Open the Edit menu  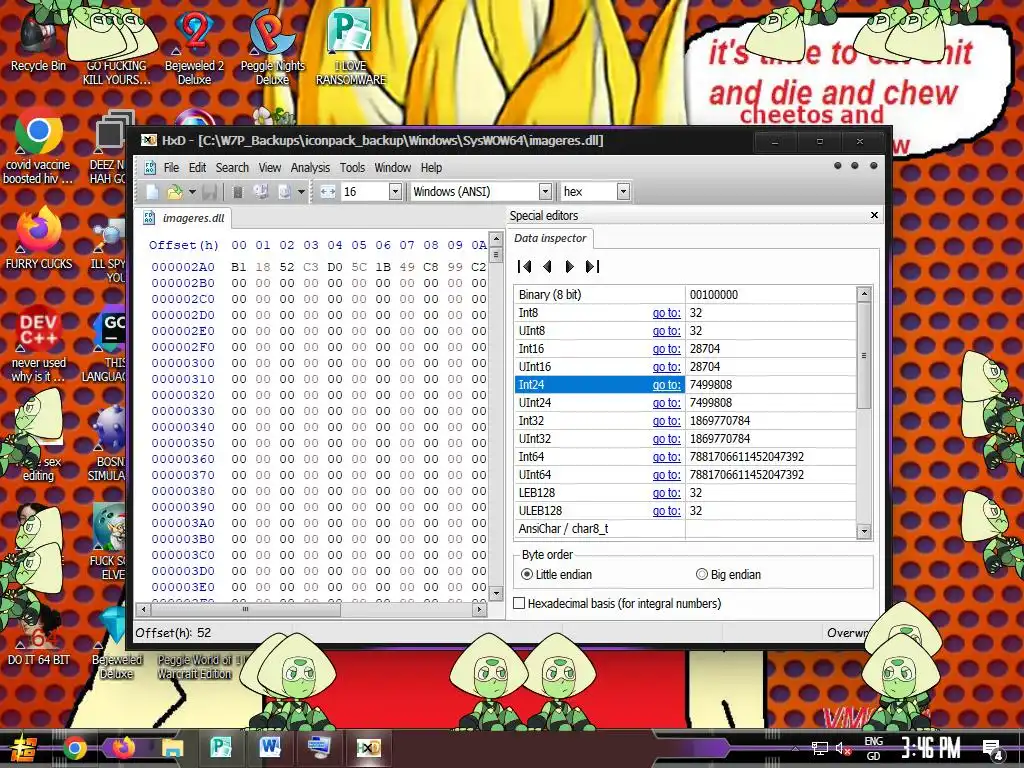[197, 168]
